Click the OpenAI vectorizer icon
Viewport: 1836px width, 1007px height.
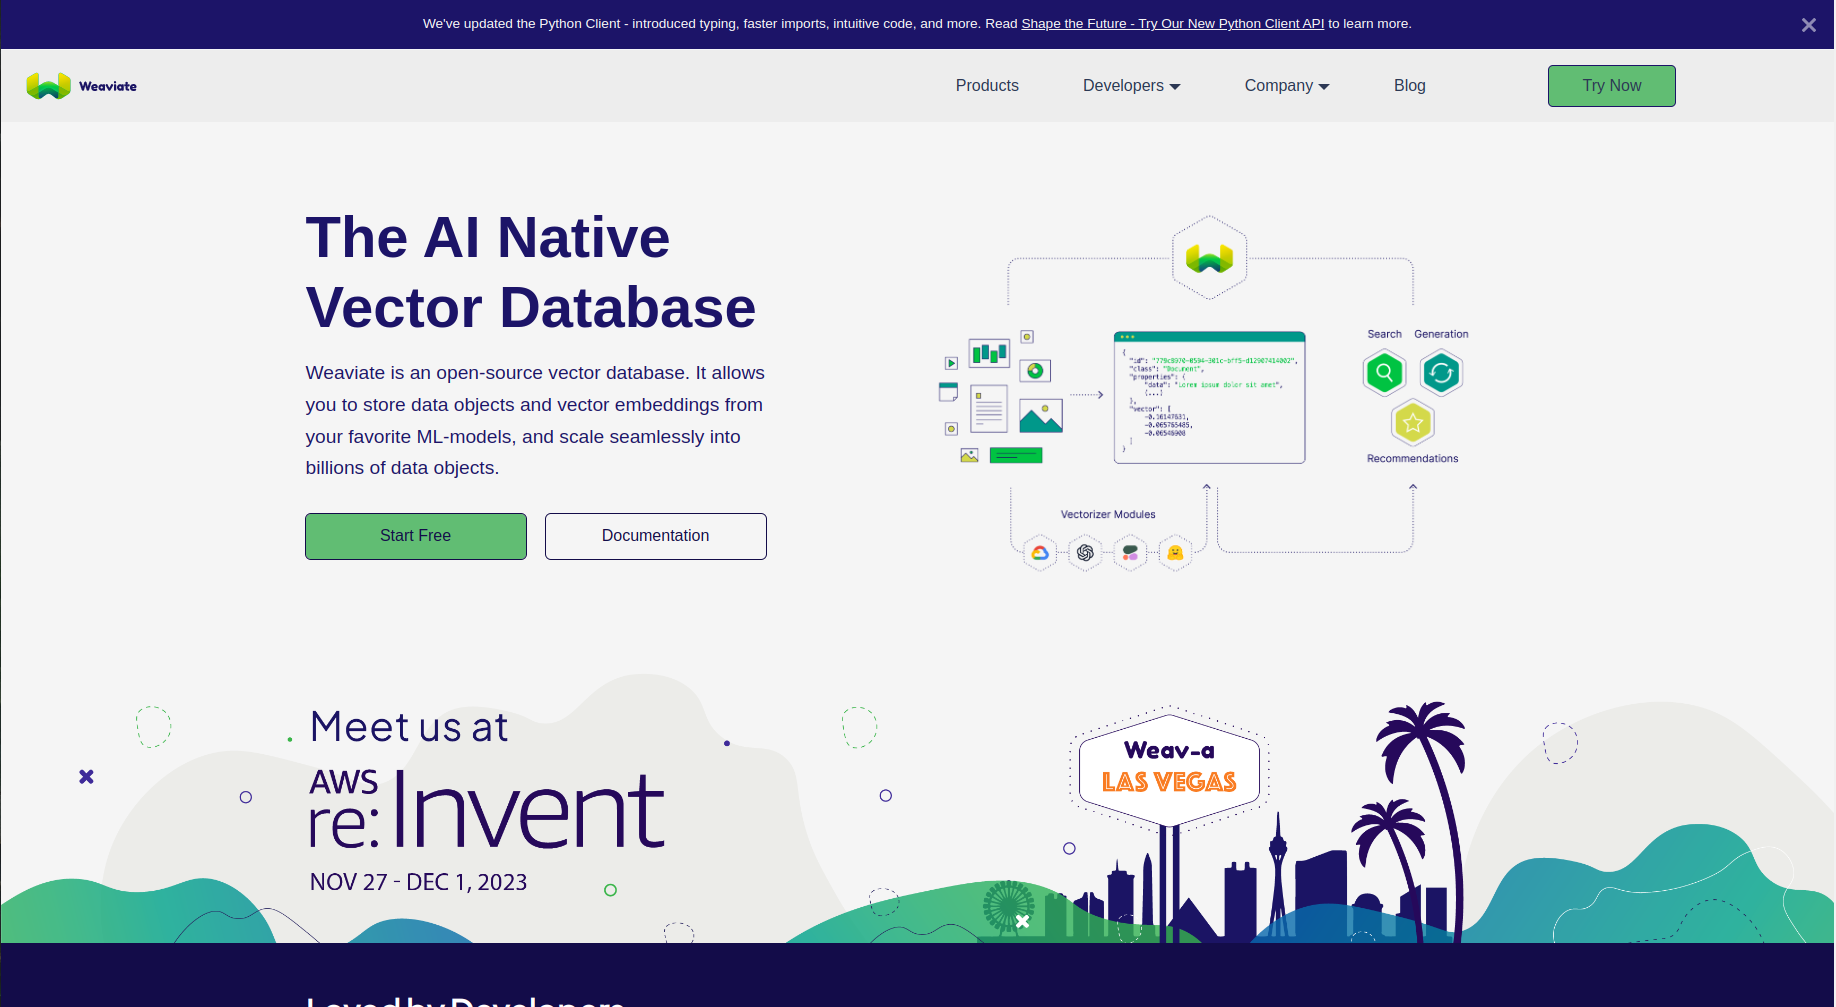click(1085, 553)
